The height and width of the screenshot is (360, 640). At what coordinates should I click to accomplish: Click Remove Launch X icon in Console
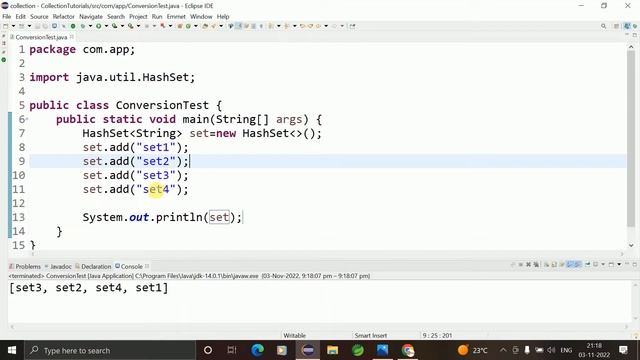[528, 264]
